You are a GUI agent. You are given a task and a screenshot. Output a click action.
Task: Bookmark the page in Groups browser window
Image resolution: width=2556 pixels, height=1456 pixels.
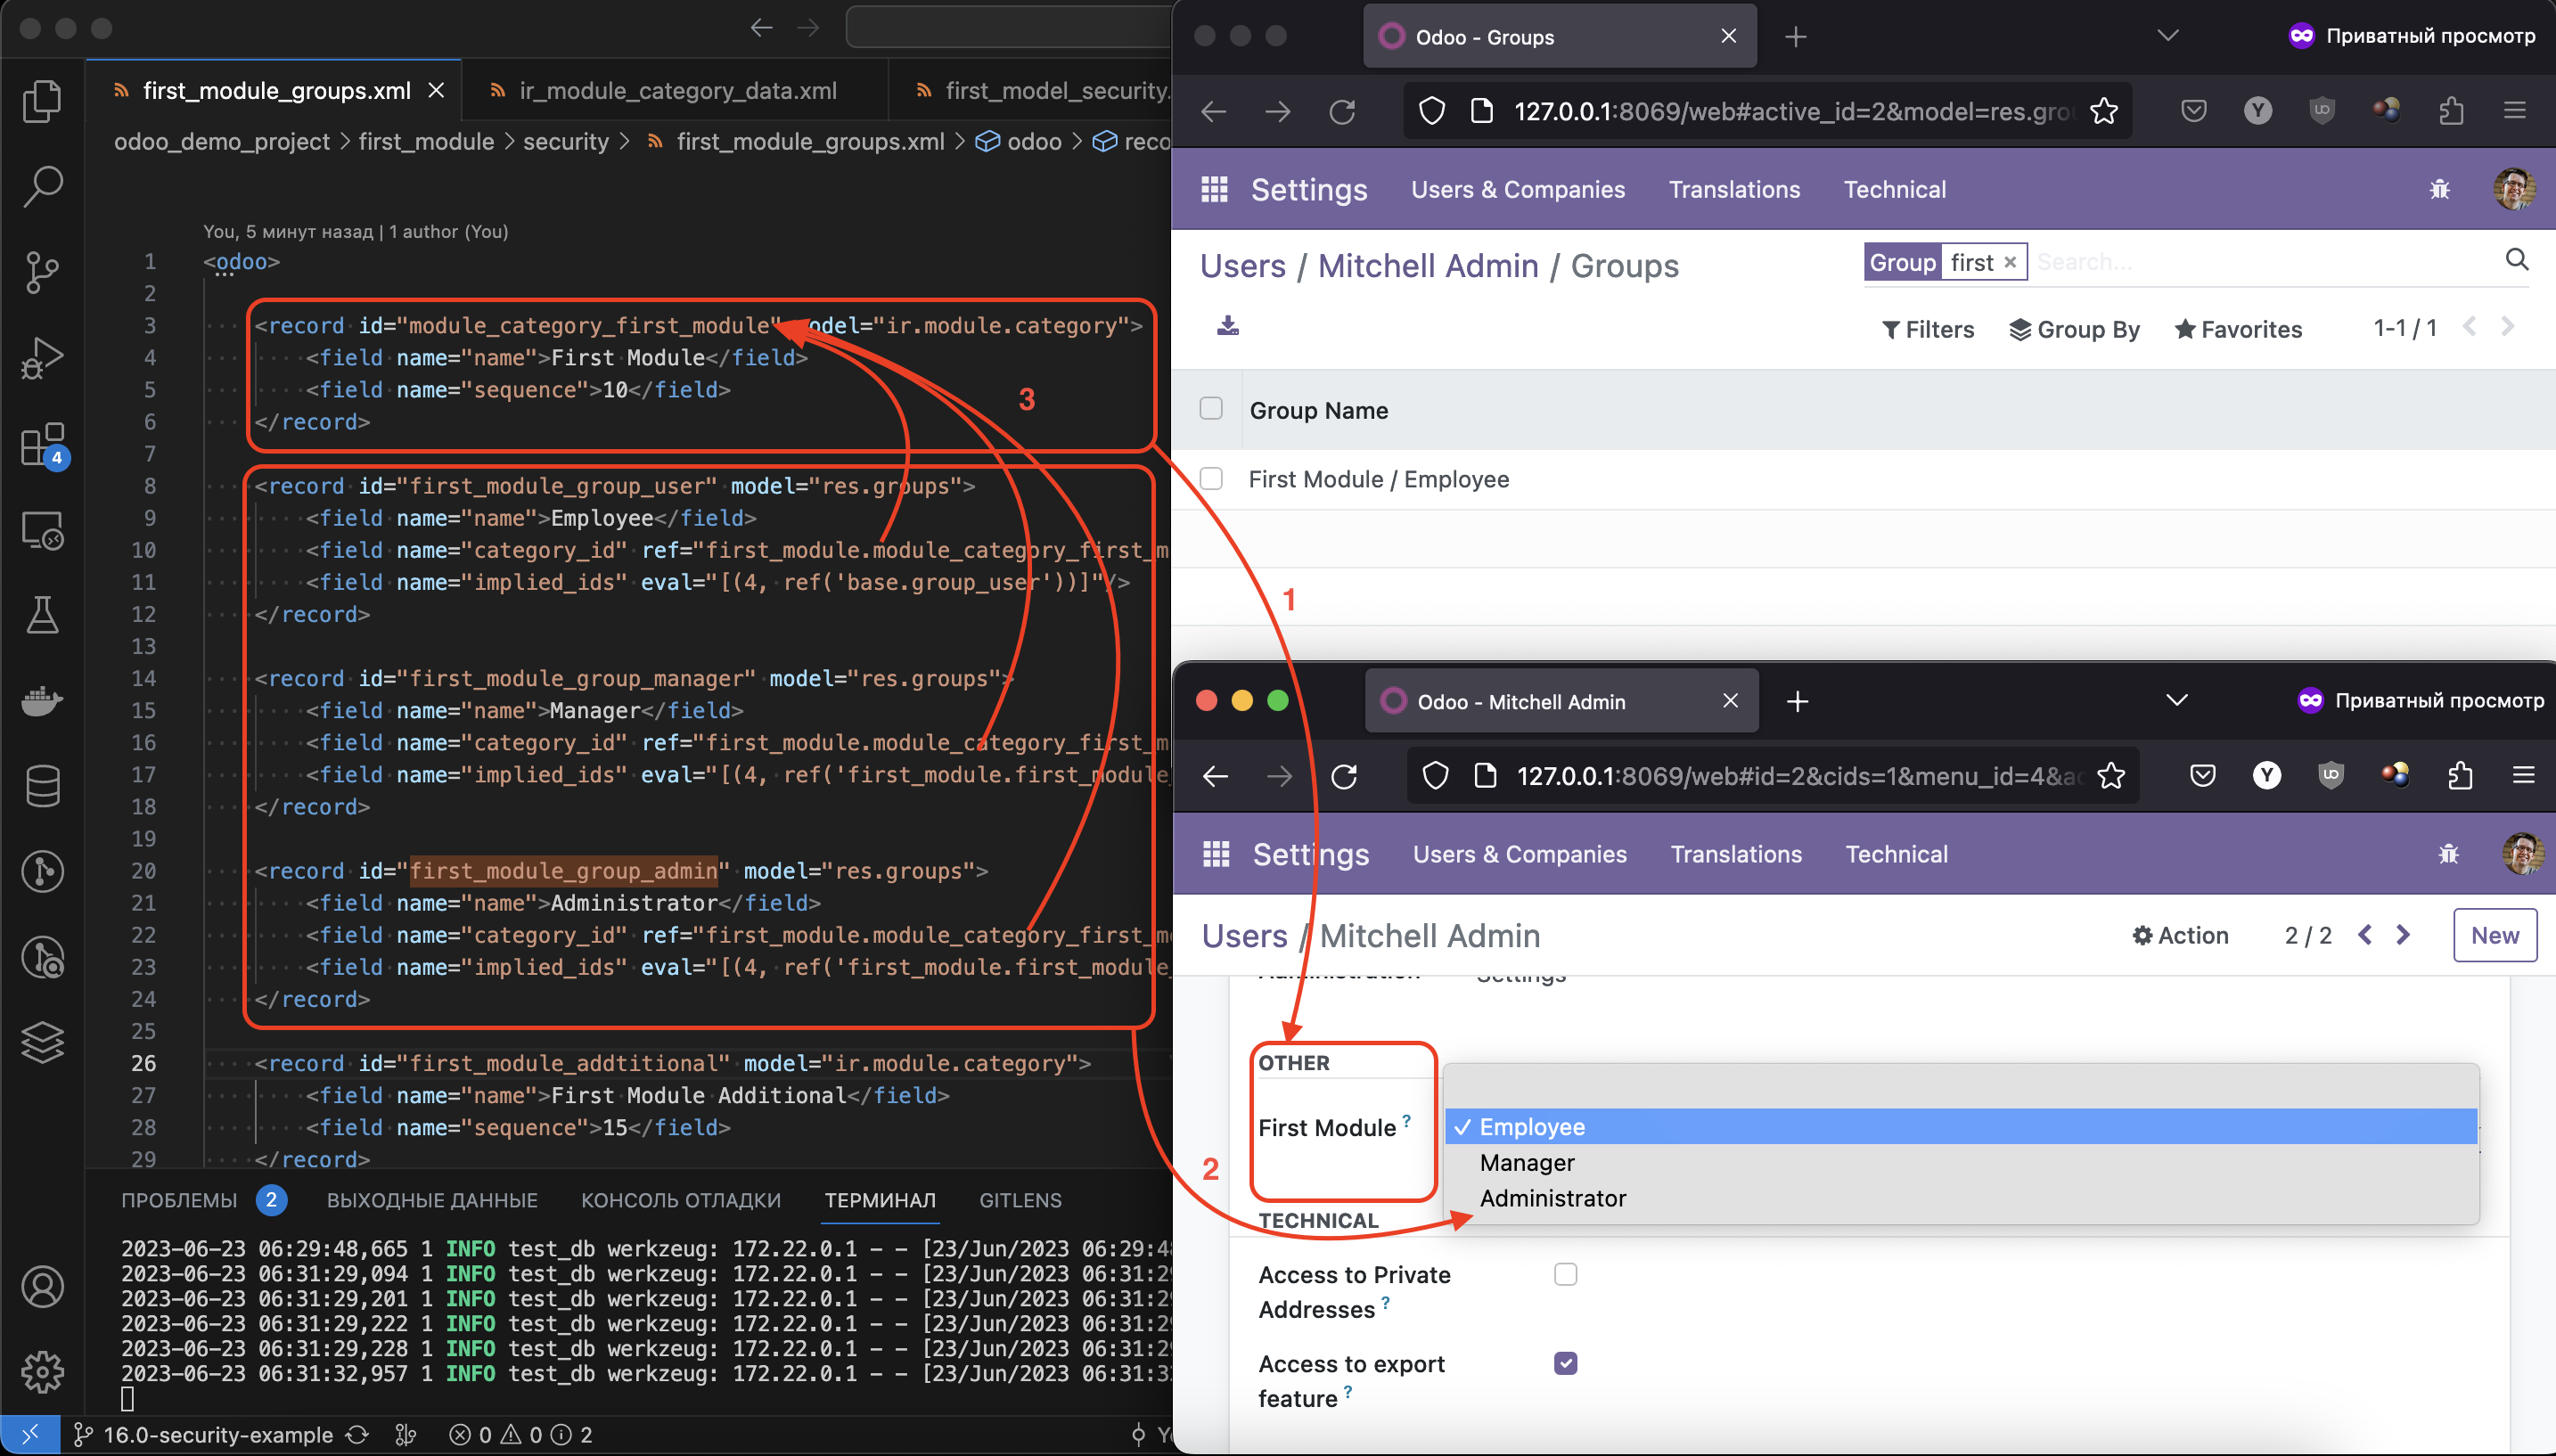(x=2104, y=111)
